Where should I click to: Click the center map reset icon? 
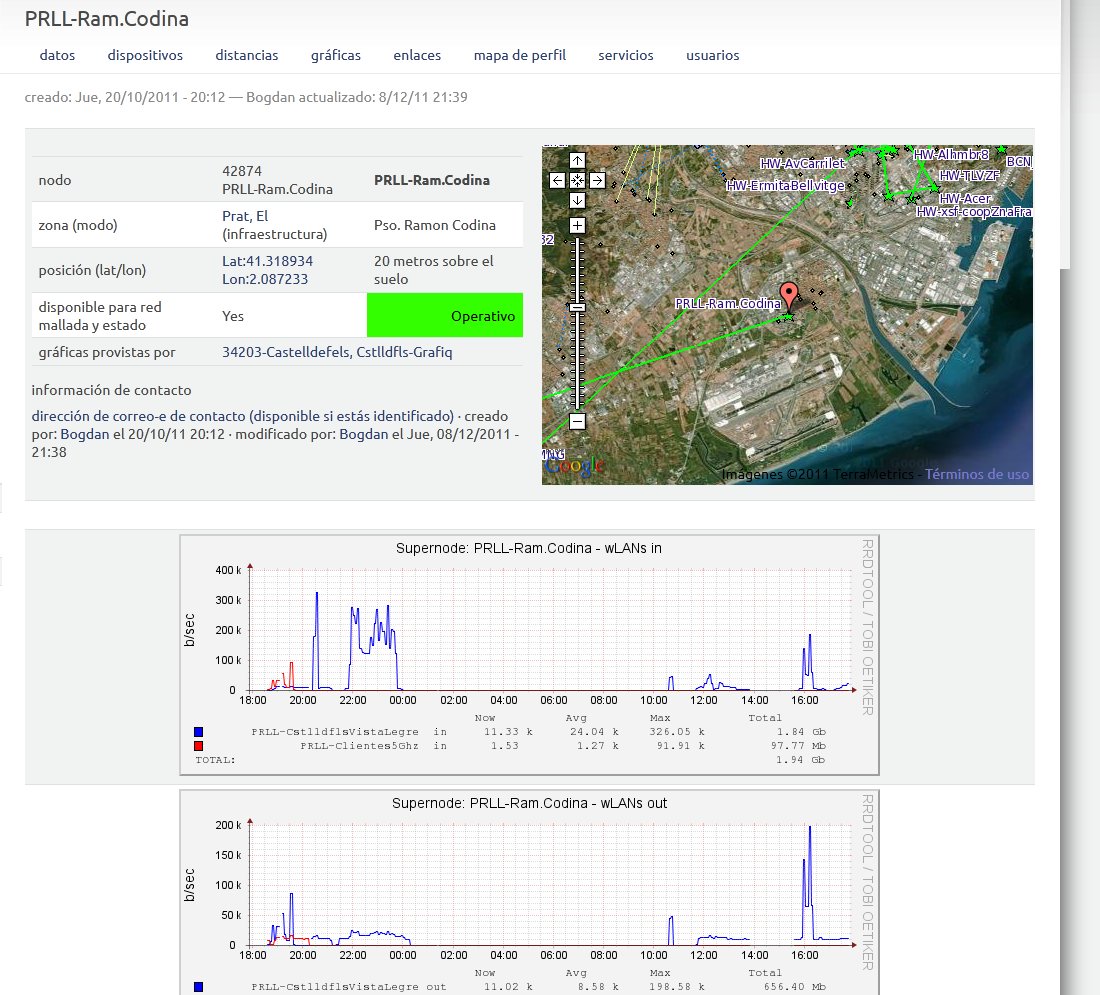577,180
